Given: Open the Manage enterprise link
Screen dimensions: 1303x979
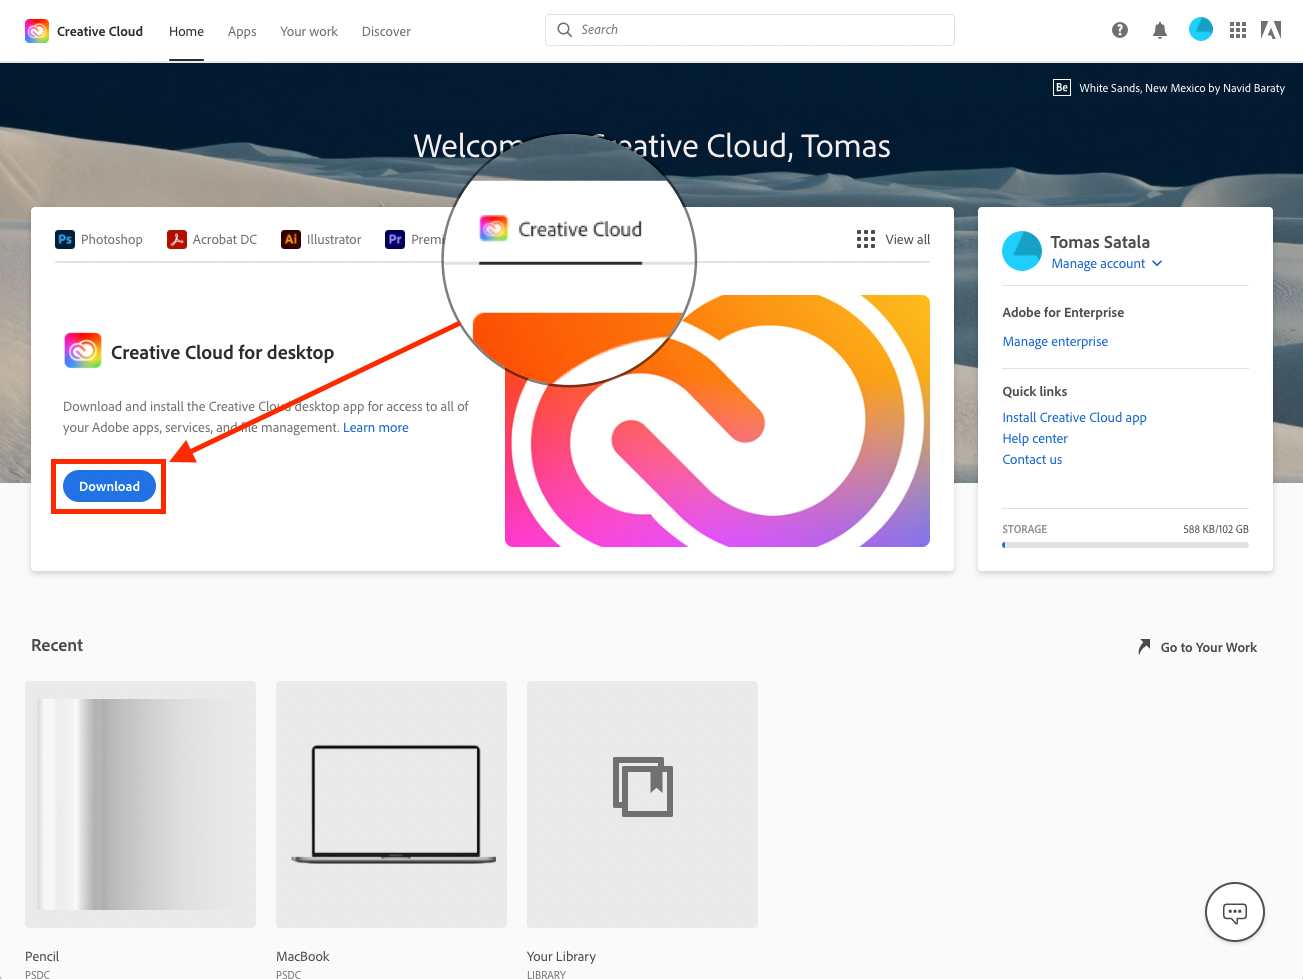Looking at the screenshot, I should pos(1055,341).
